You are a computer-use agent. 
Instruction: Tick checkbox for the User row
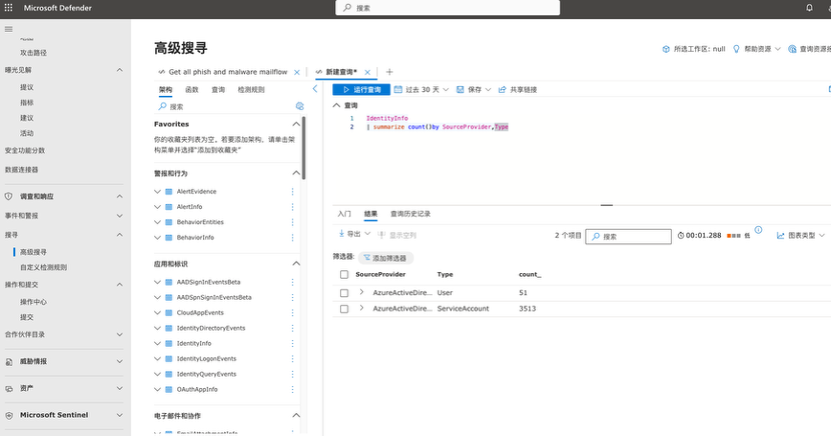point(344,293)
